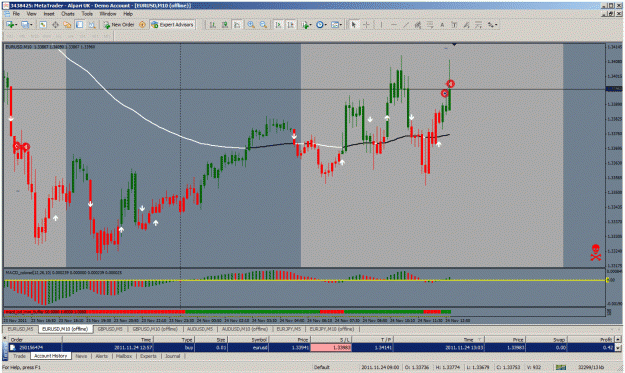Switch to GBPUSD,M10 (offline) chart tab

pos(155,329)
